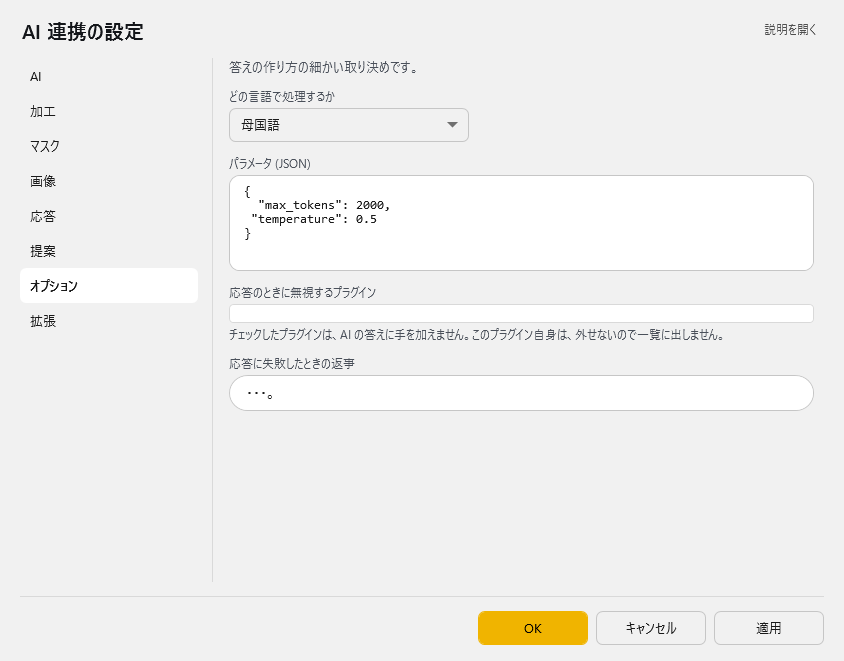The height and width of the screenshot is (661, 844).
Task: Open the 説明を開く help link
Action: tap(790, 30)
